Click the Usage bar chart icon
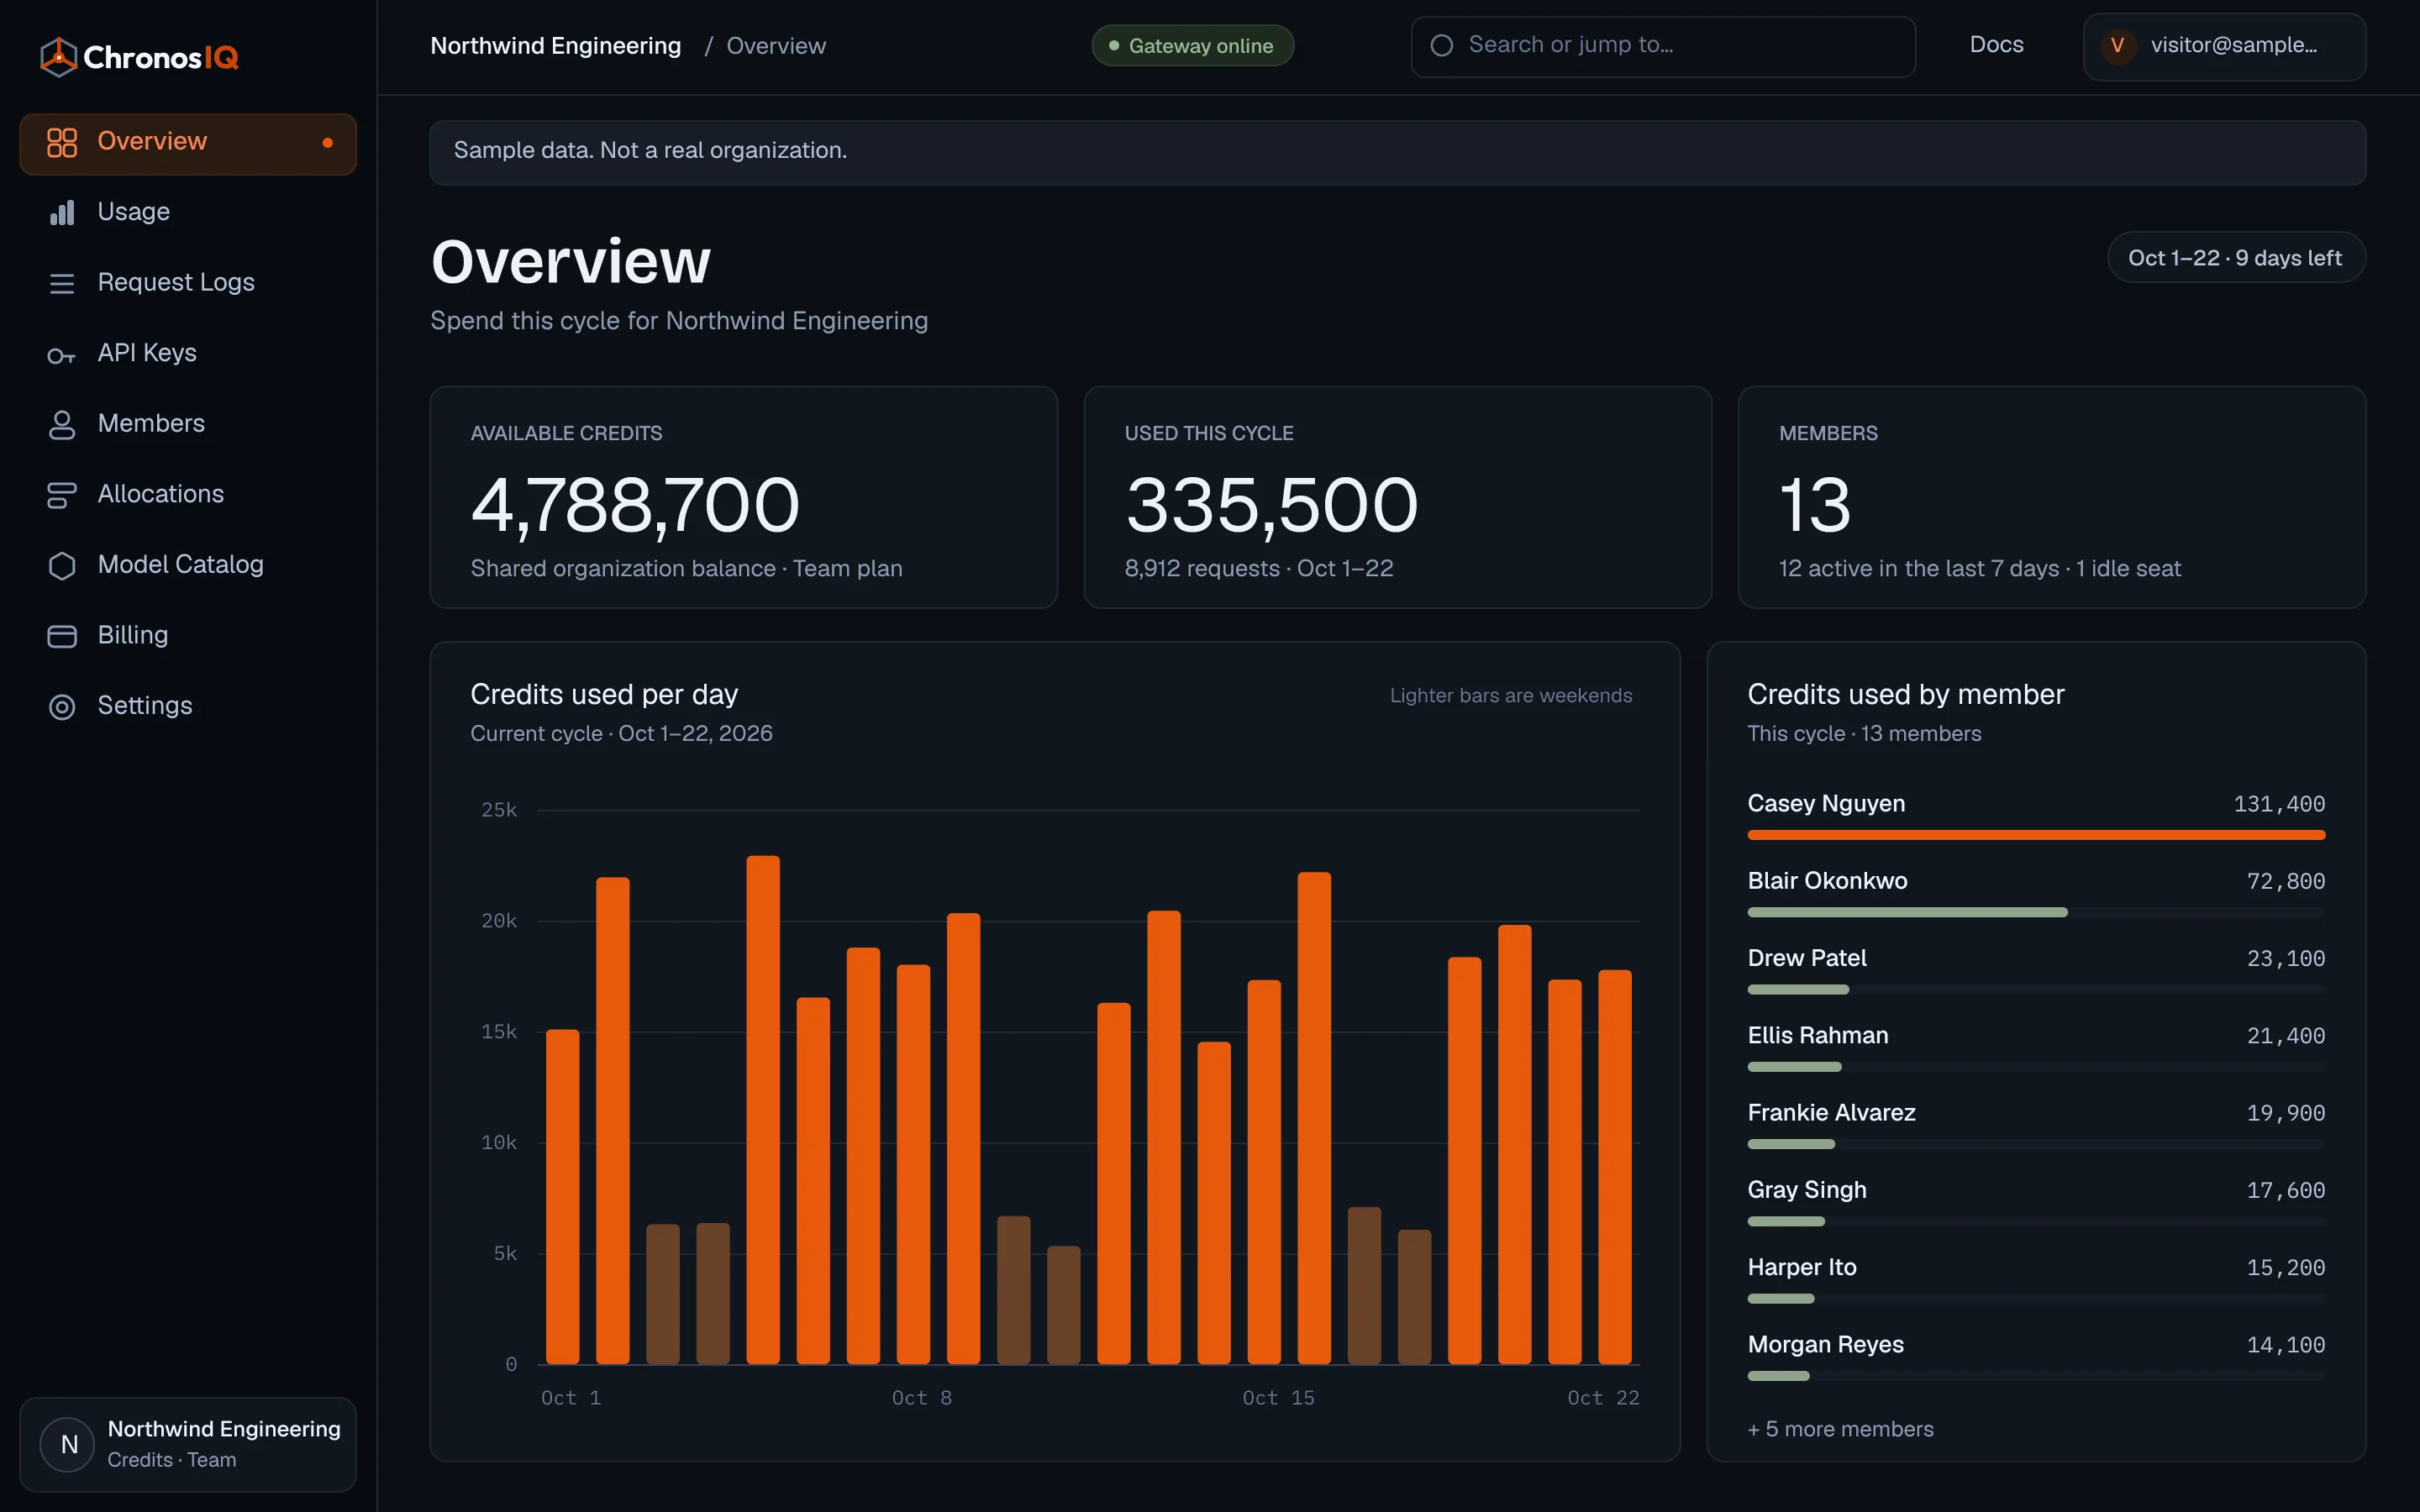This screenshot has height=1512, width=2420. click(x=62, y=213)
